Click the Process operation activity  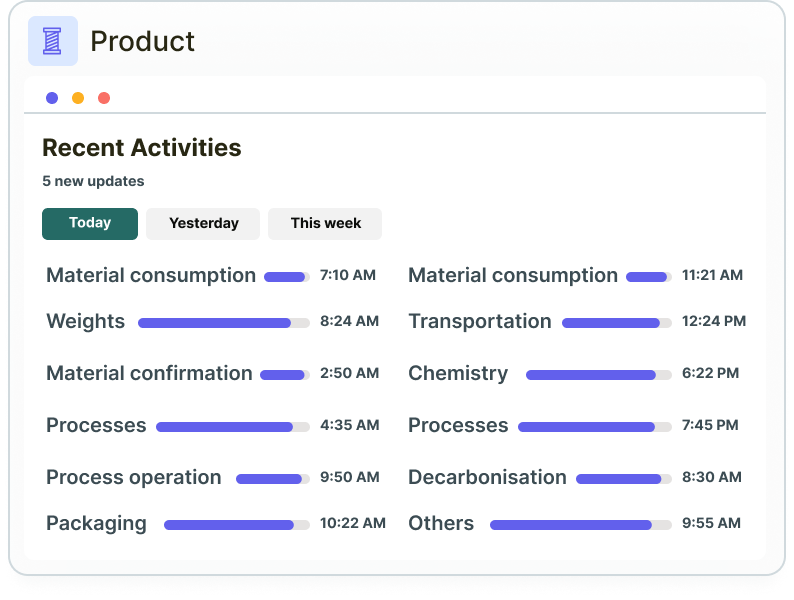click(134, 477)
